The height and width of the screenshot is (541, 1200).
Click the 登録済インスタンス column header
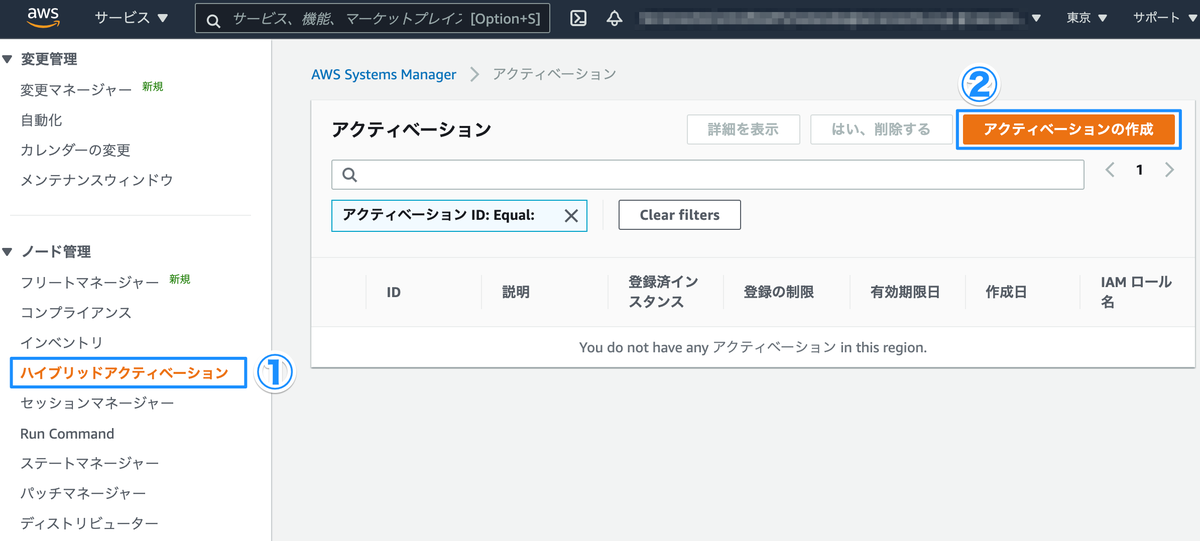pos(663,292)
